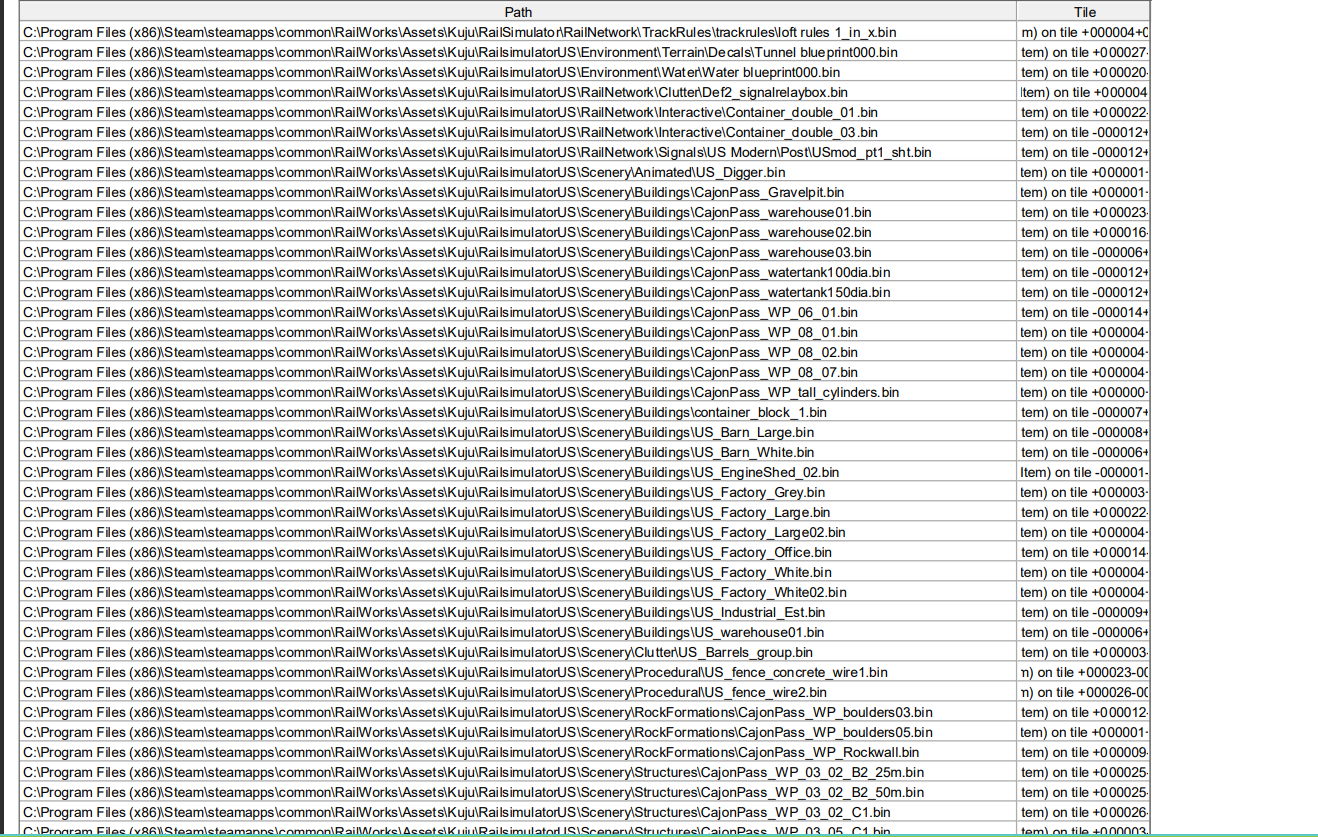Image resolution: width=1318 pixels, height=837 pixels.
Task: Select the 'US_warehouse01.bin' path row
Action: click(518, 632)
